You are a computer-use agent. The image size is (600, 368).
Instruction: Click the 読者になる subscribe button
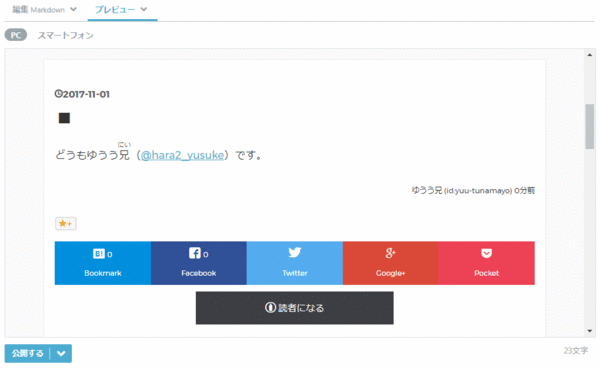[x=295, y=308]
